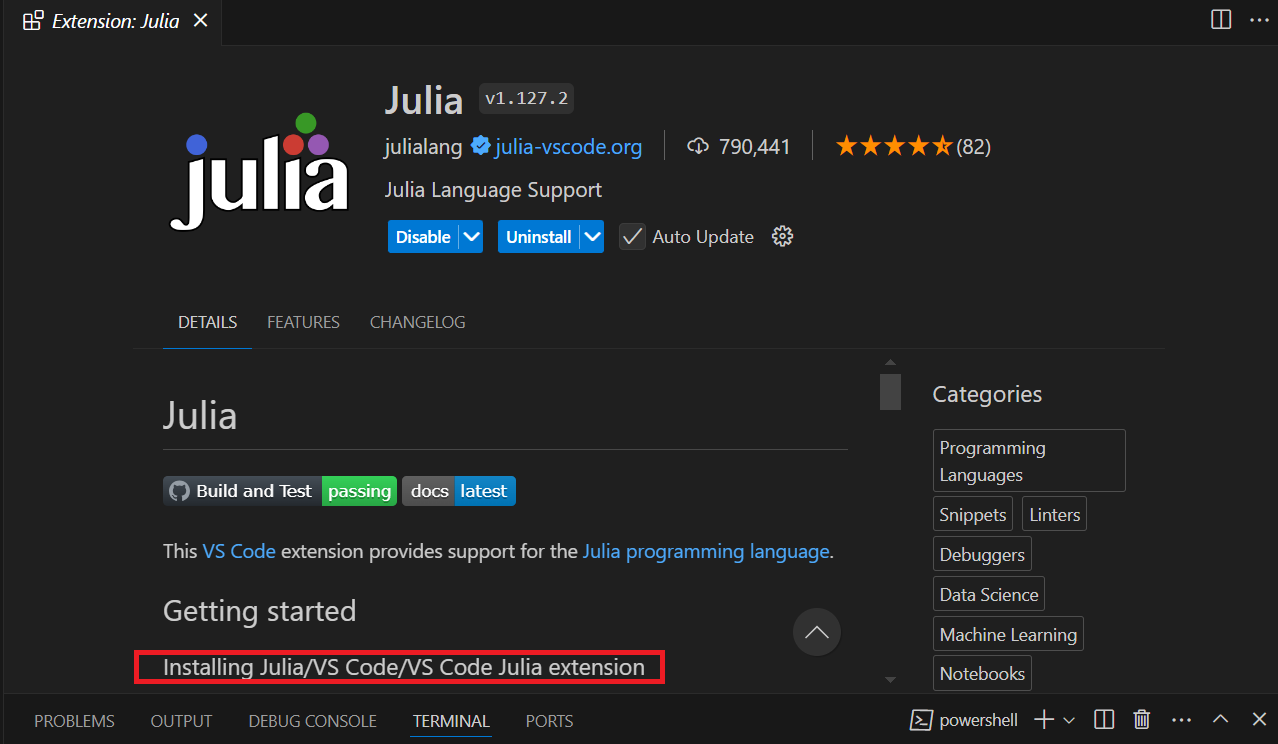This screenshot has width=1278, height=744.
Task: Close the bottom panel
Action: 1259,720
